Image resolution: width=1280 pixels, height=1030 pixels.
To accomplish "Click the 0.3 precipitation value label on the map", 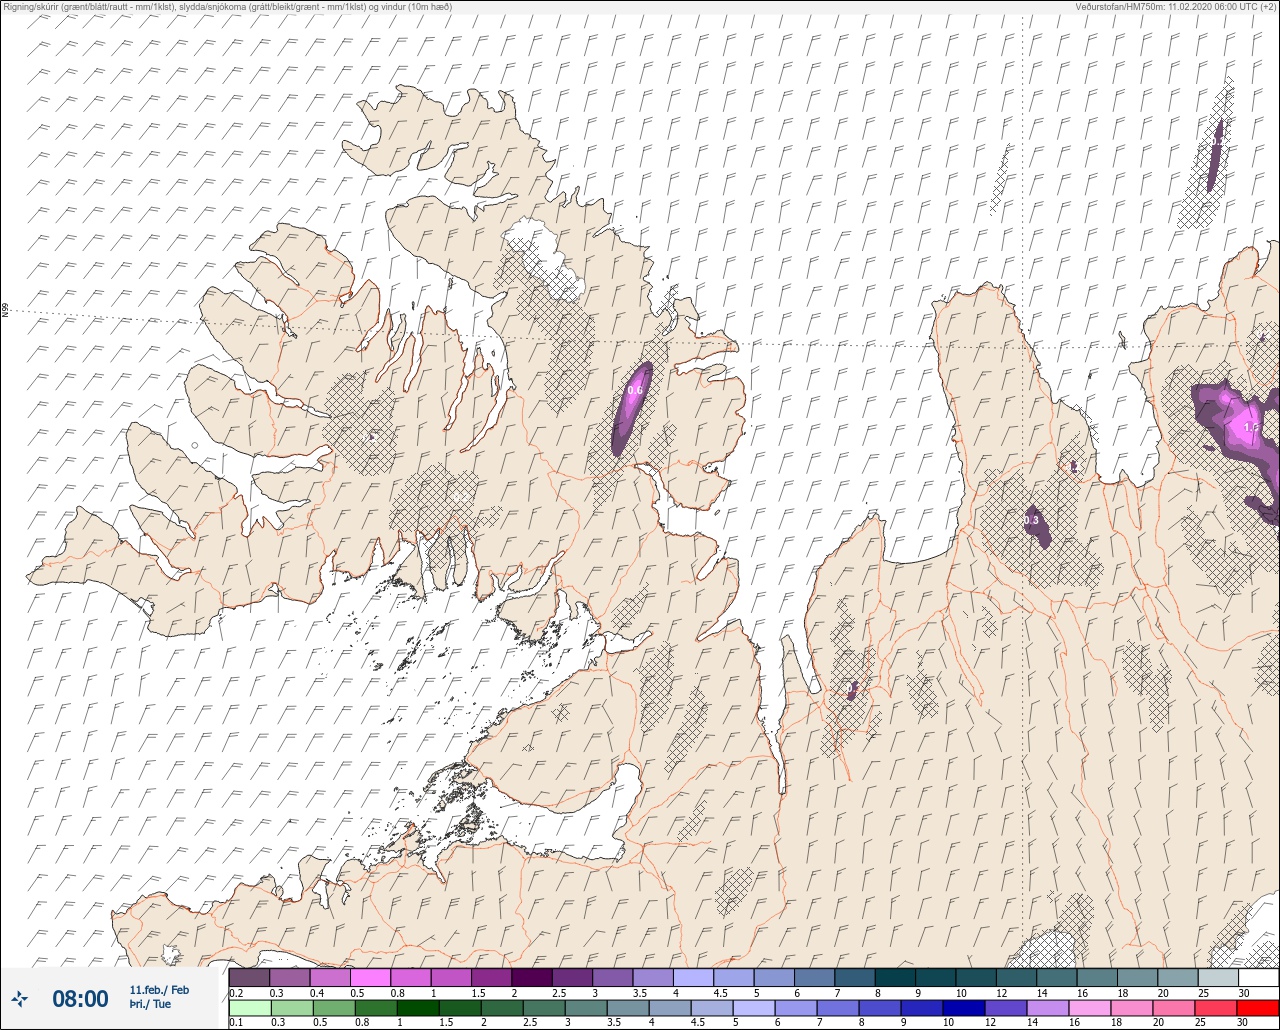I will coord(1032,520).
